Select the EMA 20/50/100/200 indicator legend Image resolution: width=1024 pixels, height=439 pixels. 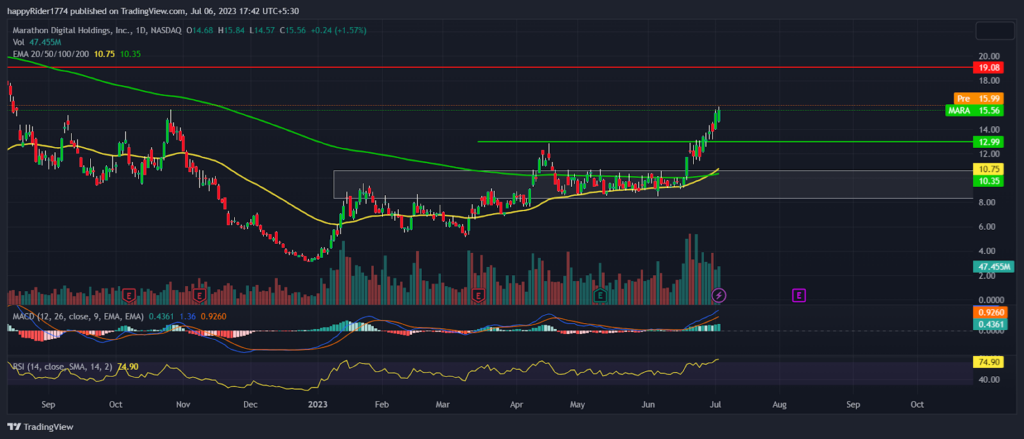(77, 54)
